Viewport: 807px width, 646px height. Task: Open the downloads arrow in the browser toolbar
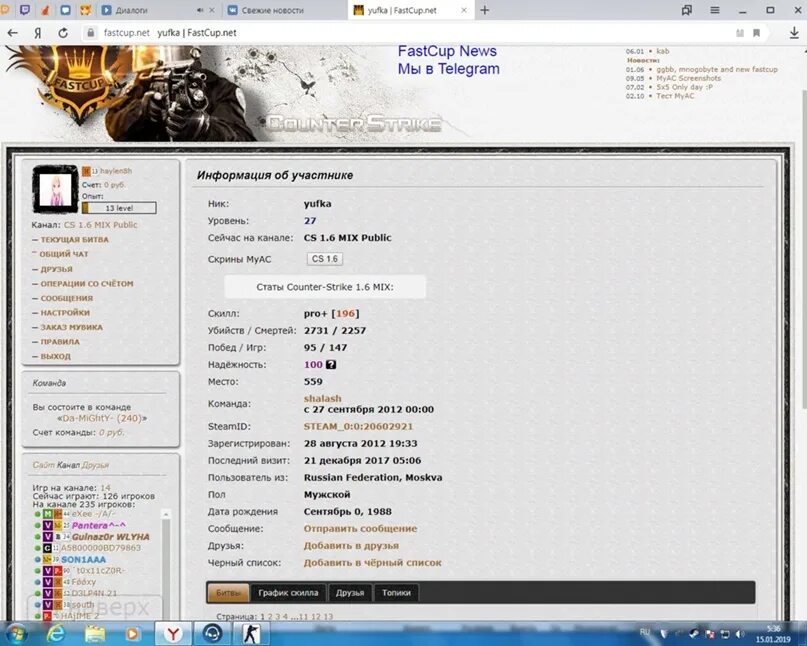(794, 33)
